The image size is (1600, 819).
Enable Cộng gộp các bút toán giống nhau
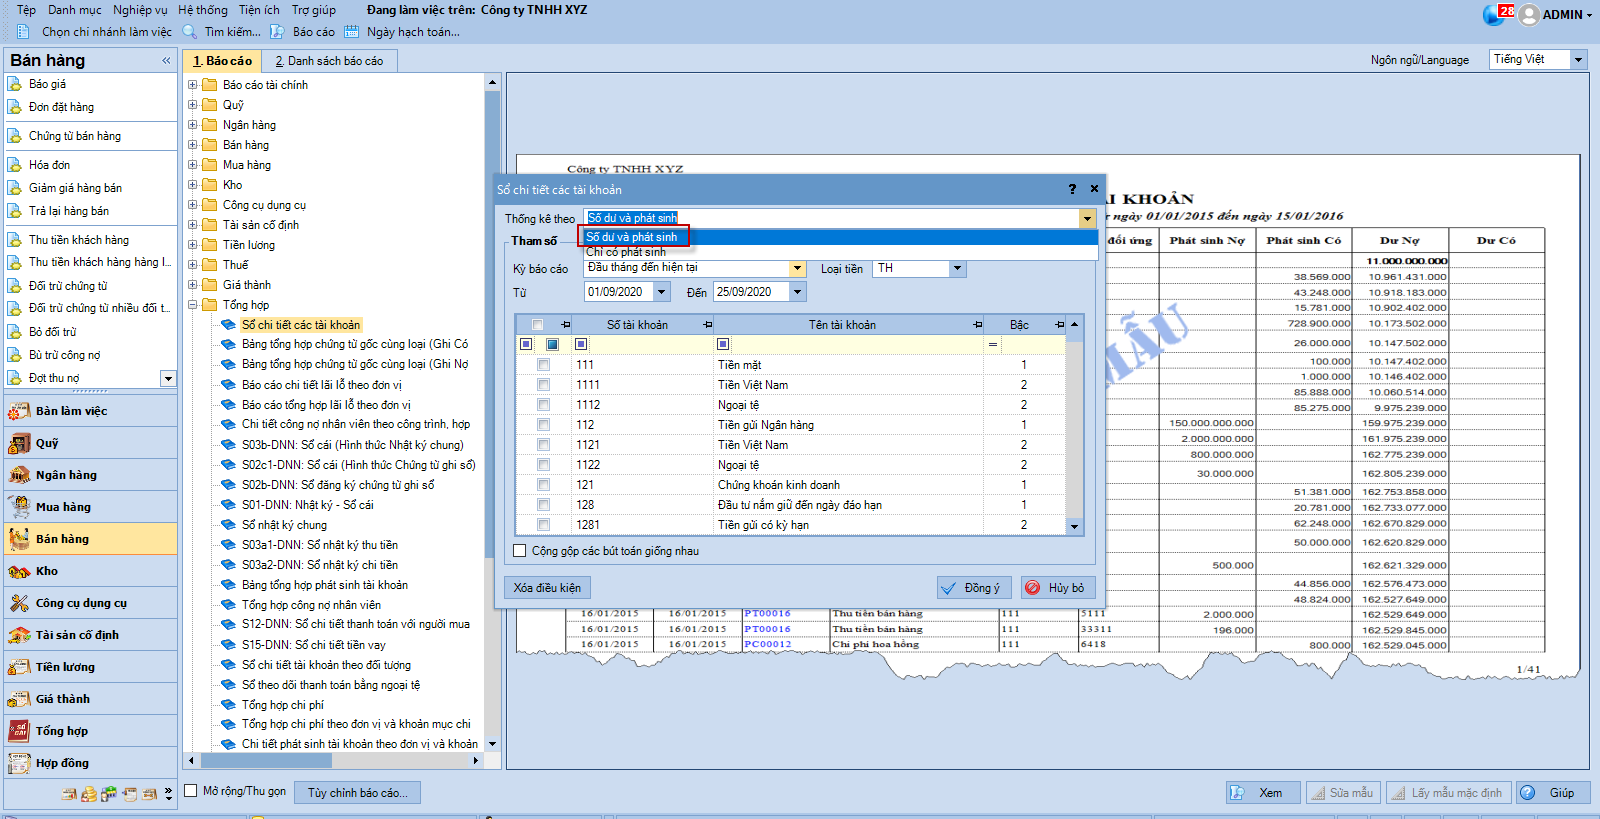(519, 551)
